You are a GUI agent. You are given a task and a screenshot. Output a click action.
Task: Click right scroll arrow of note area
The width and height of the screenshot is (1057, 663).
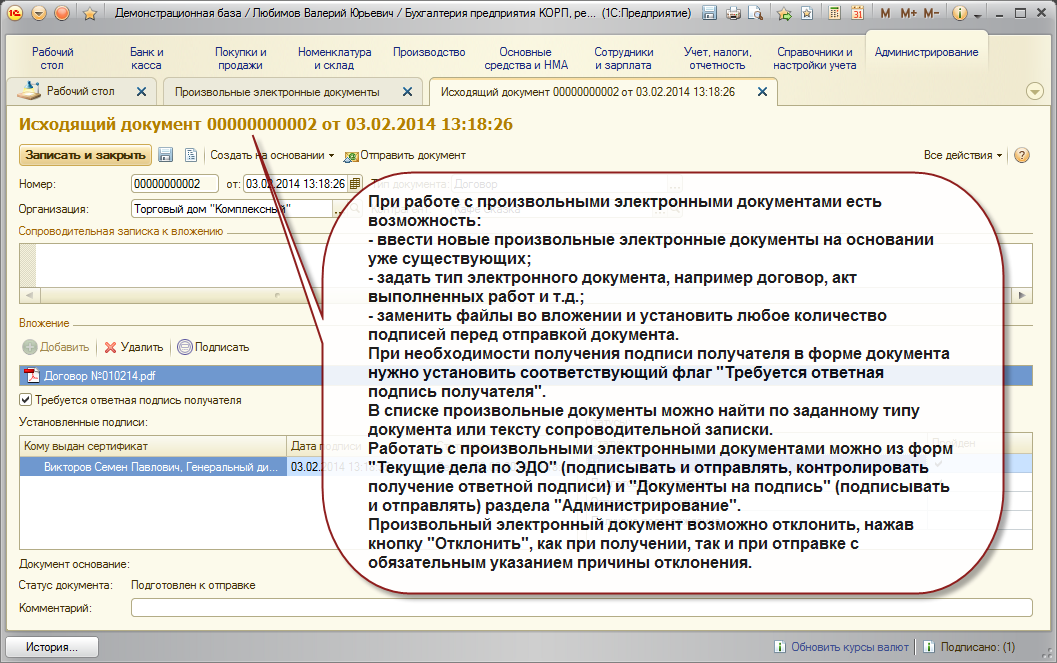tap(1023, 296)
